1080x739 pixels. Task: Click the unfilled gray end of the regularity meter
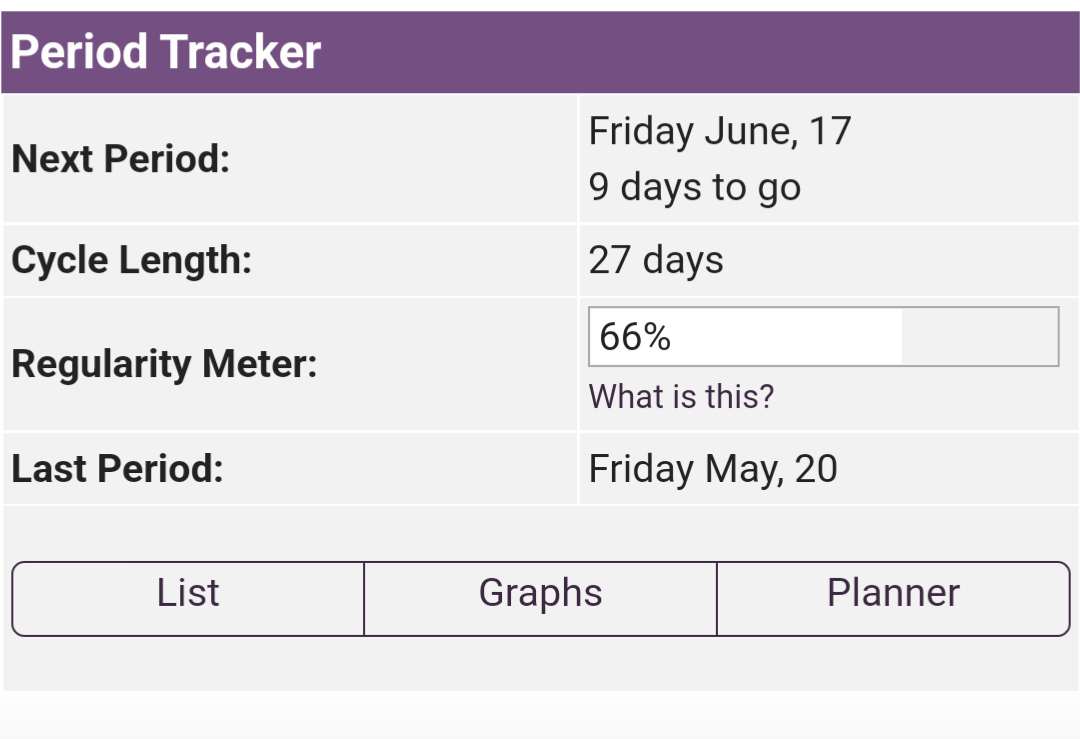tap(979, 337)
